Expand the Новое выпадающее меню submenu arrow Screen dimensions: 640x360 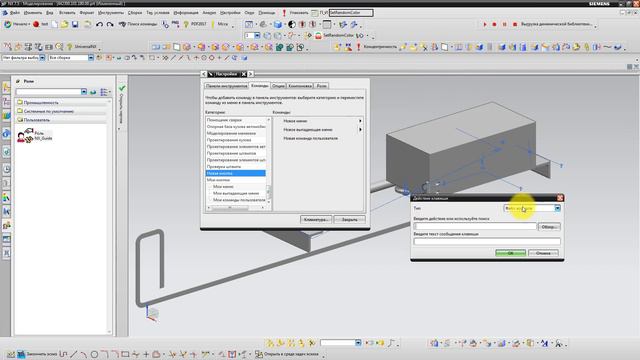click(360, 129)
